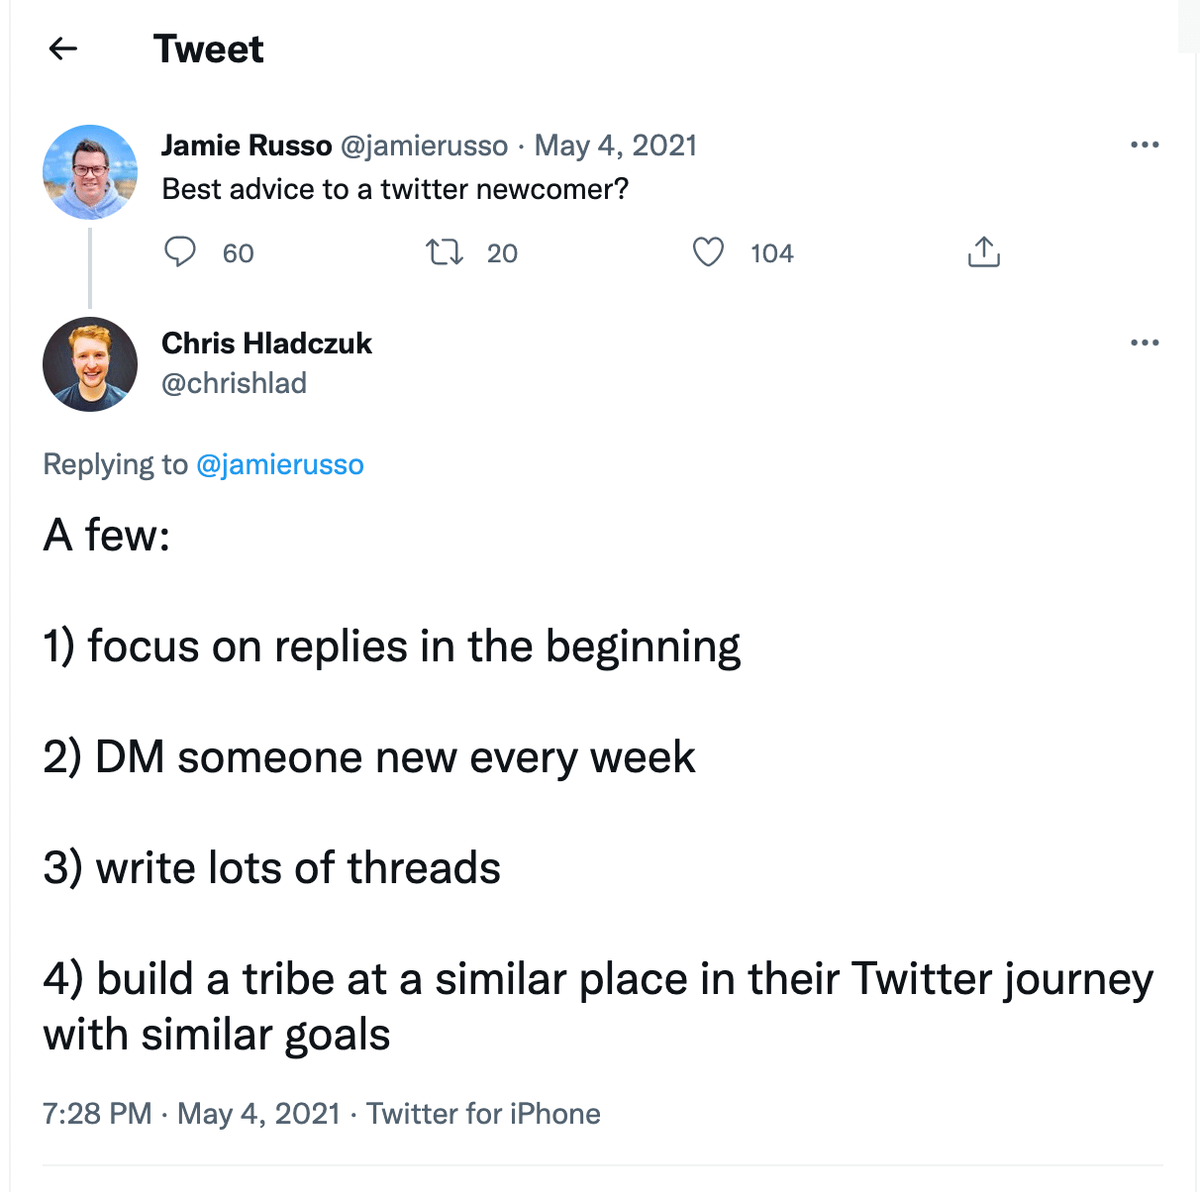
Task: Click the reply bubble icon on Jamie's tweet
Action: coord(180,252)
